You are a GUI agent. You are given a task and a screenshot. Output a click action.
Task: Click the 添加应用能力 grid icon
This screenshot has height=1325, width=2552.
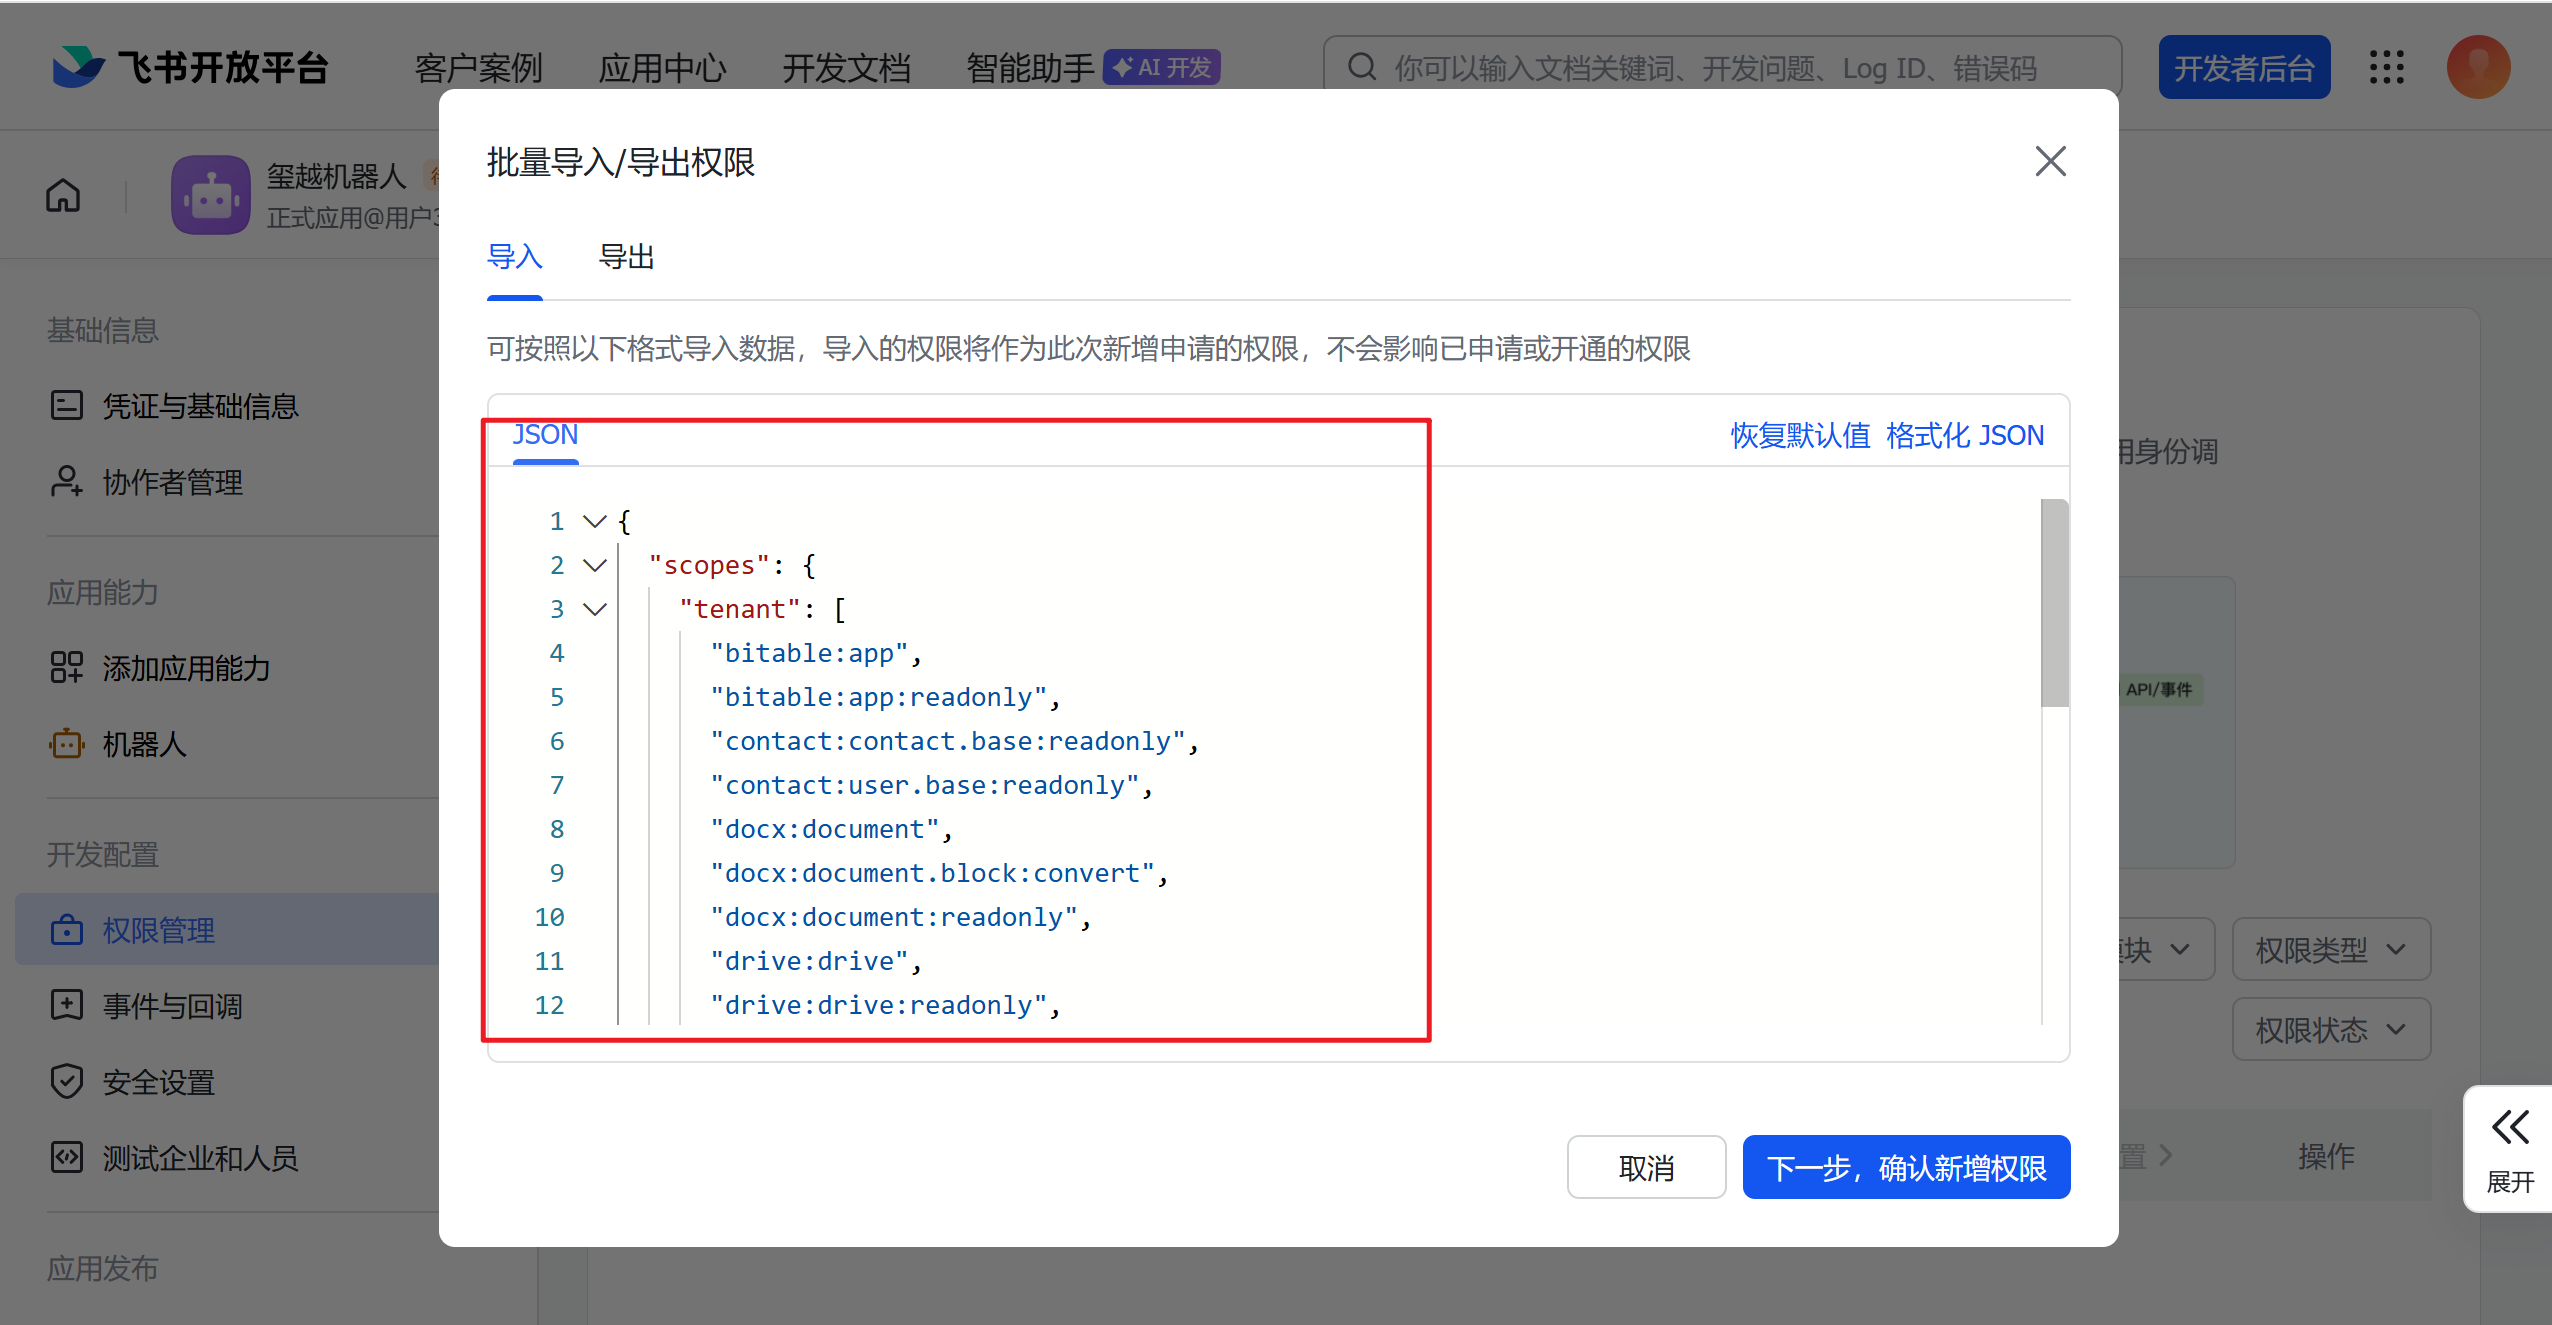coord(67,667)
